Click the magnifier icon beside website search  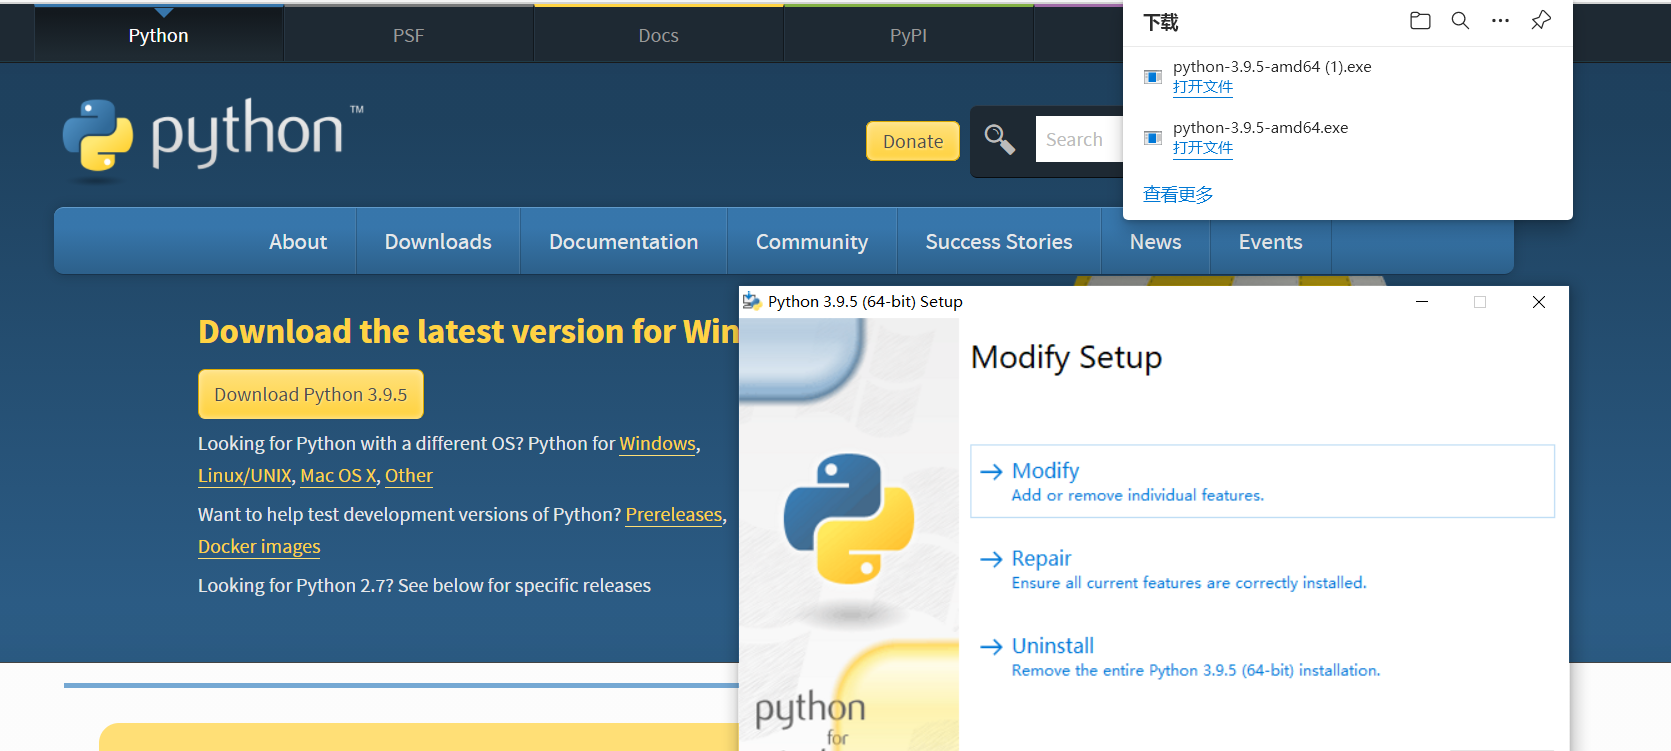(x=999, y=140)
